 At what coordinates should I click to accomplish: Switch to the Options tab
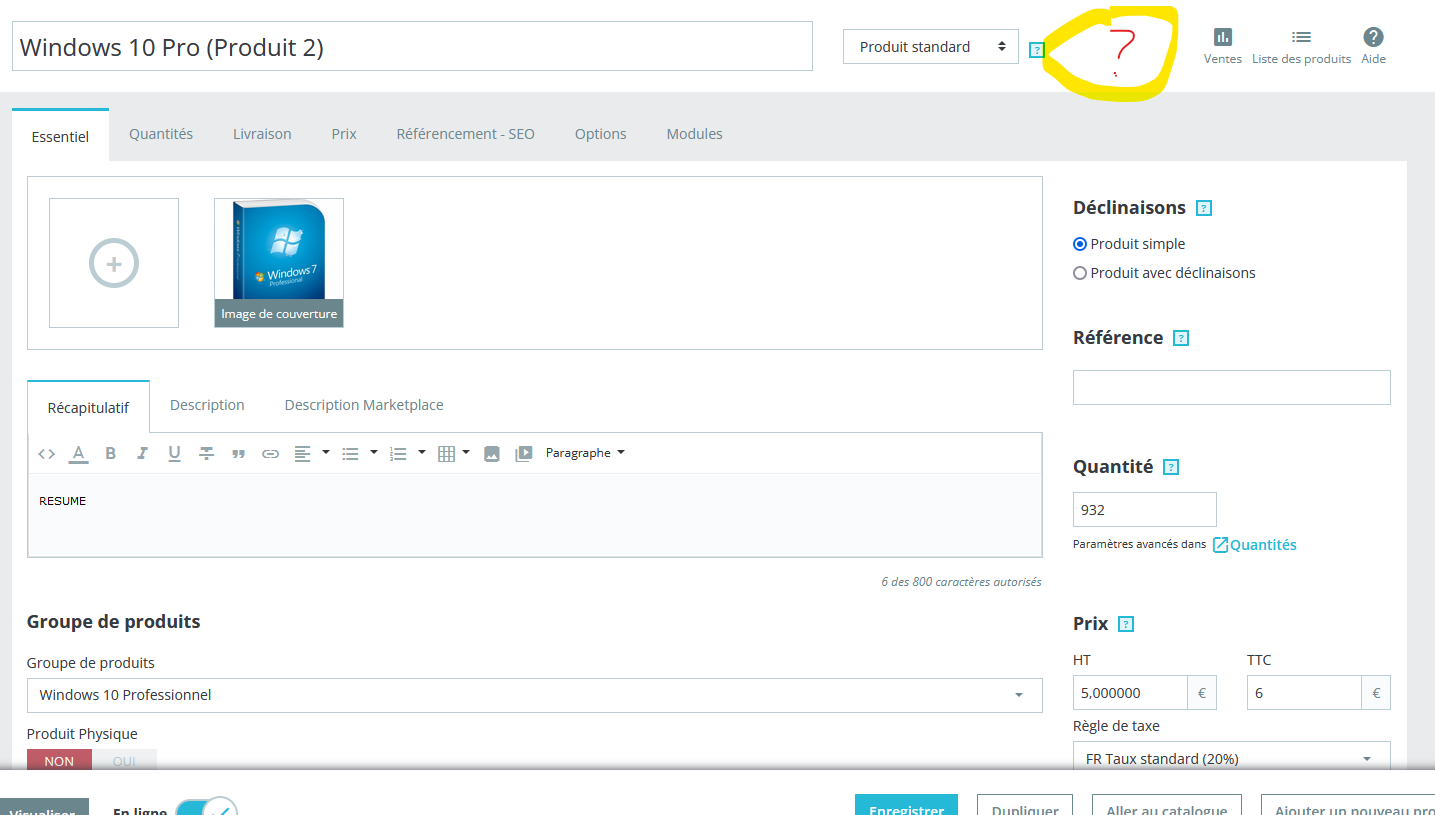click(601, 134)
